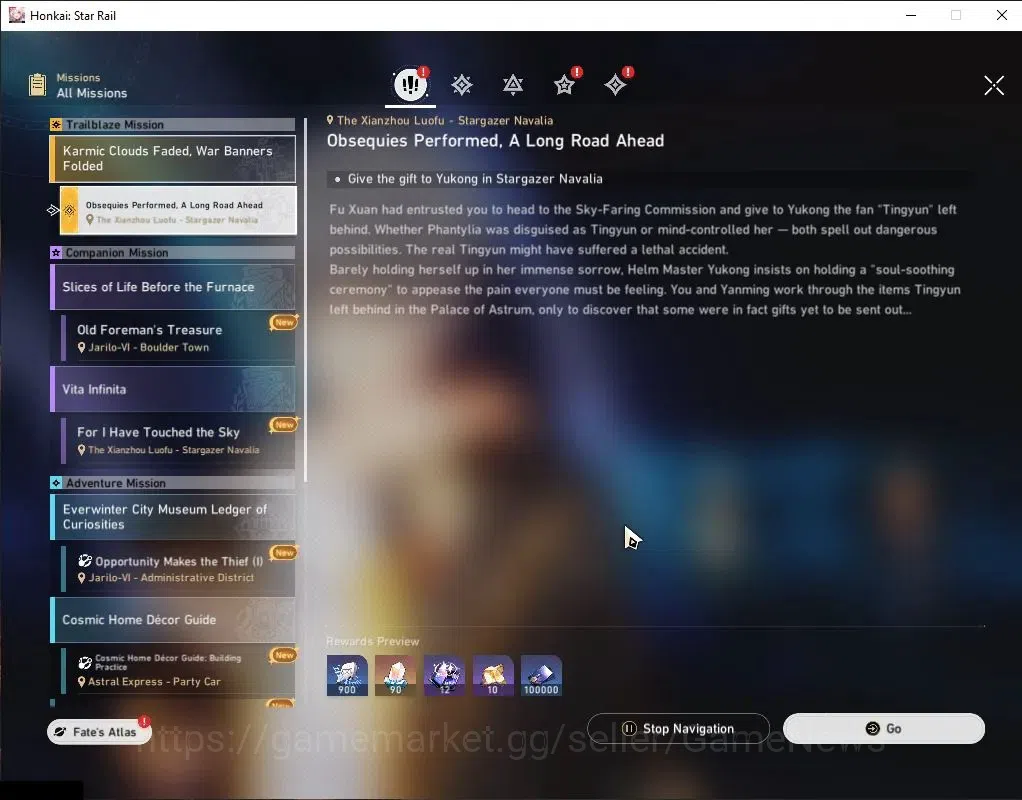Image resolution: width=1022 pixels, height=800 pixels.
Task: Click the 'Jarilo-VI - Administrative District' location text
Action: point(171,578)
